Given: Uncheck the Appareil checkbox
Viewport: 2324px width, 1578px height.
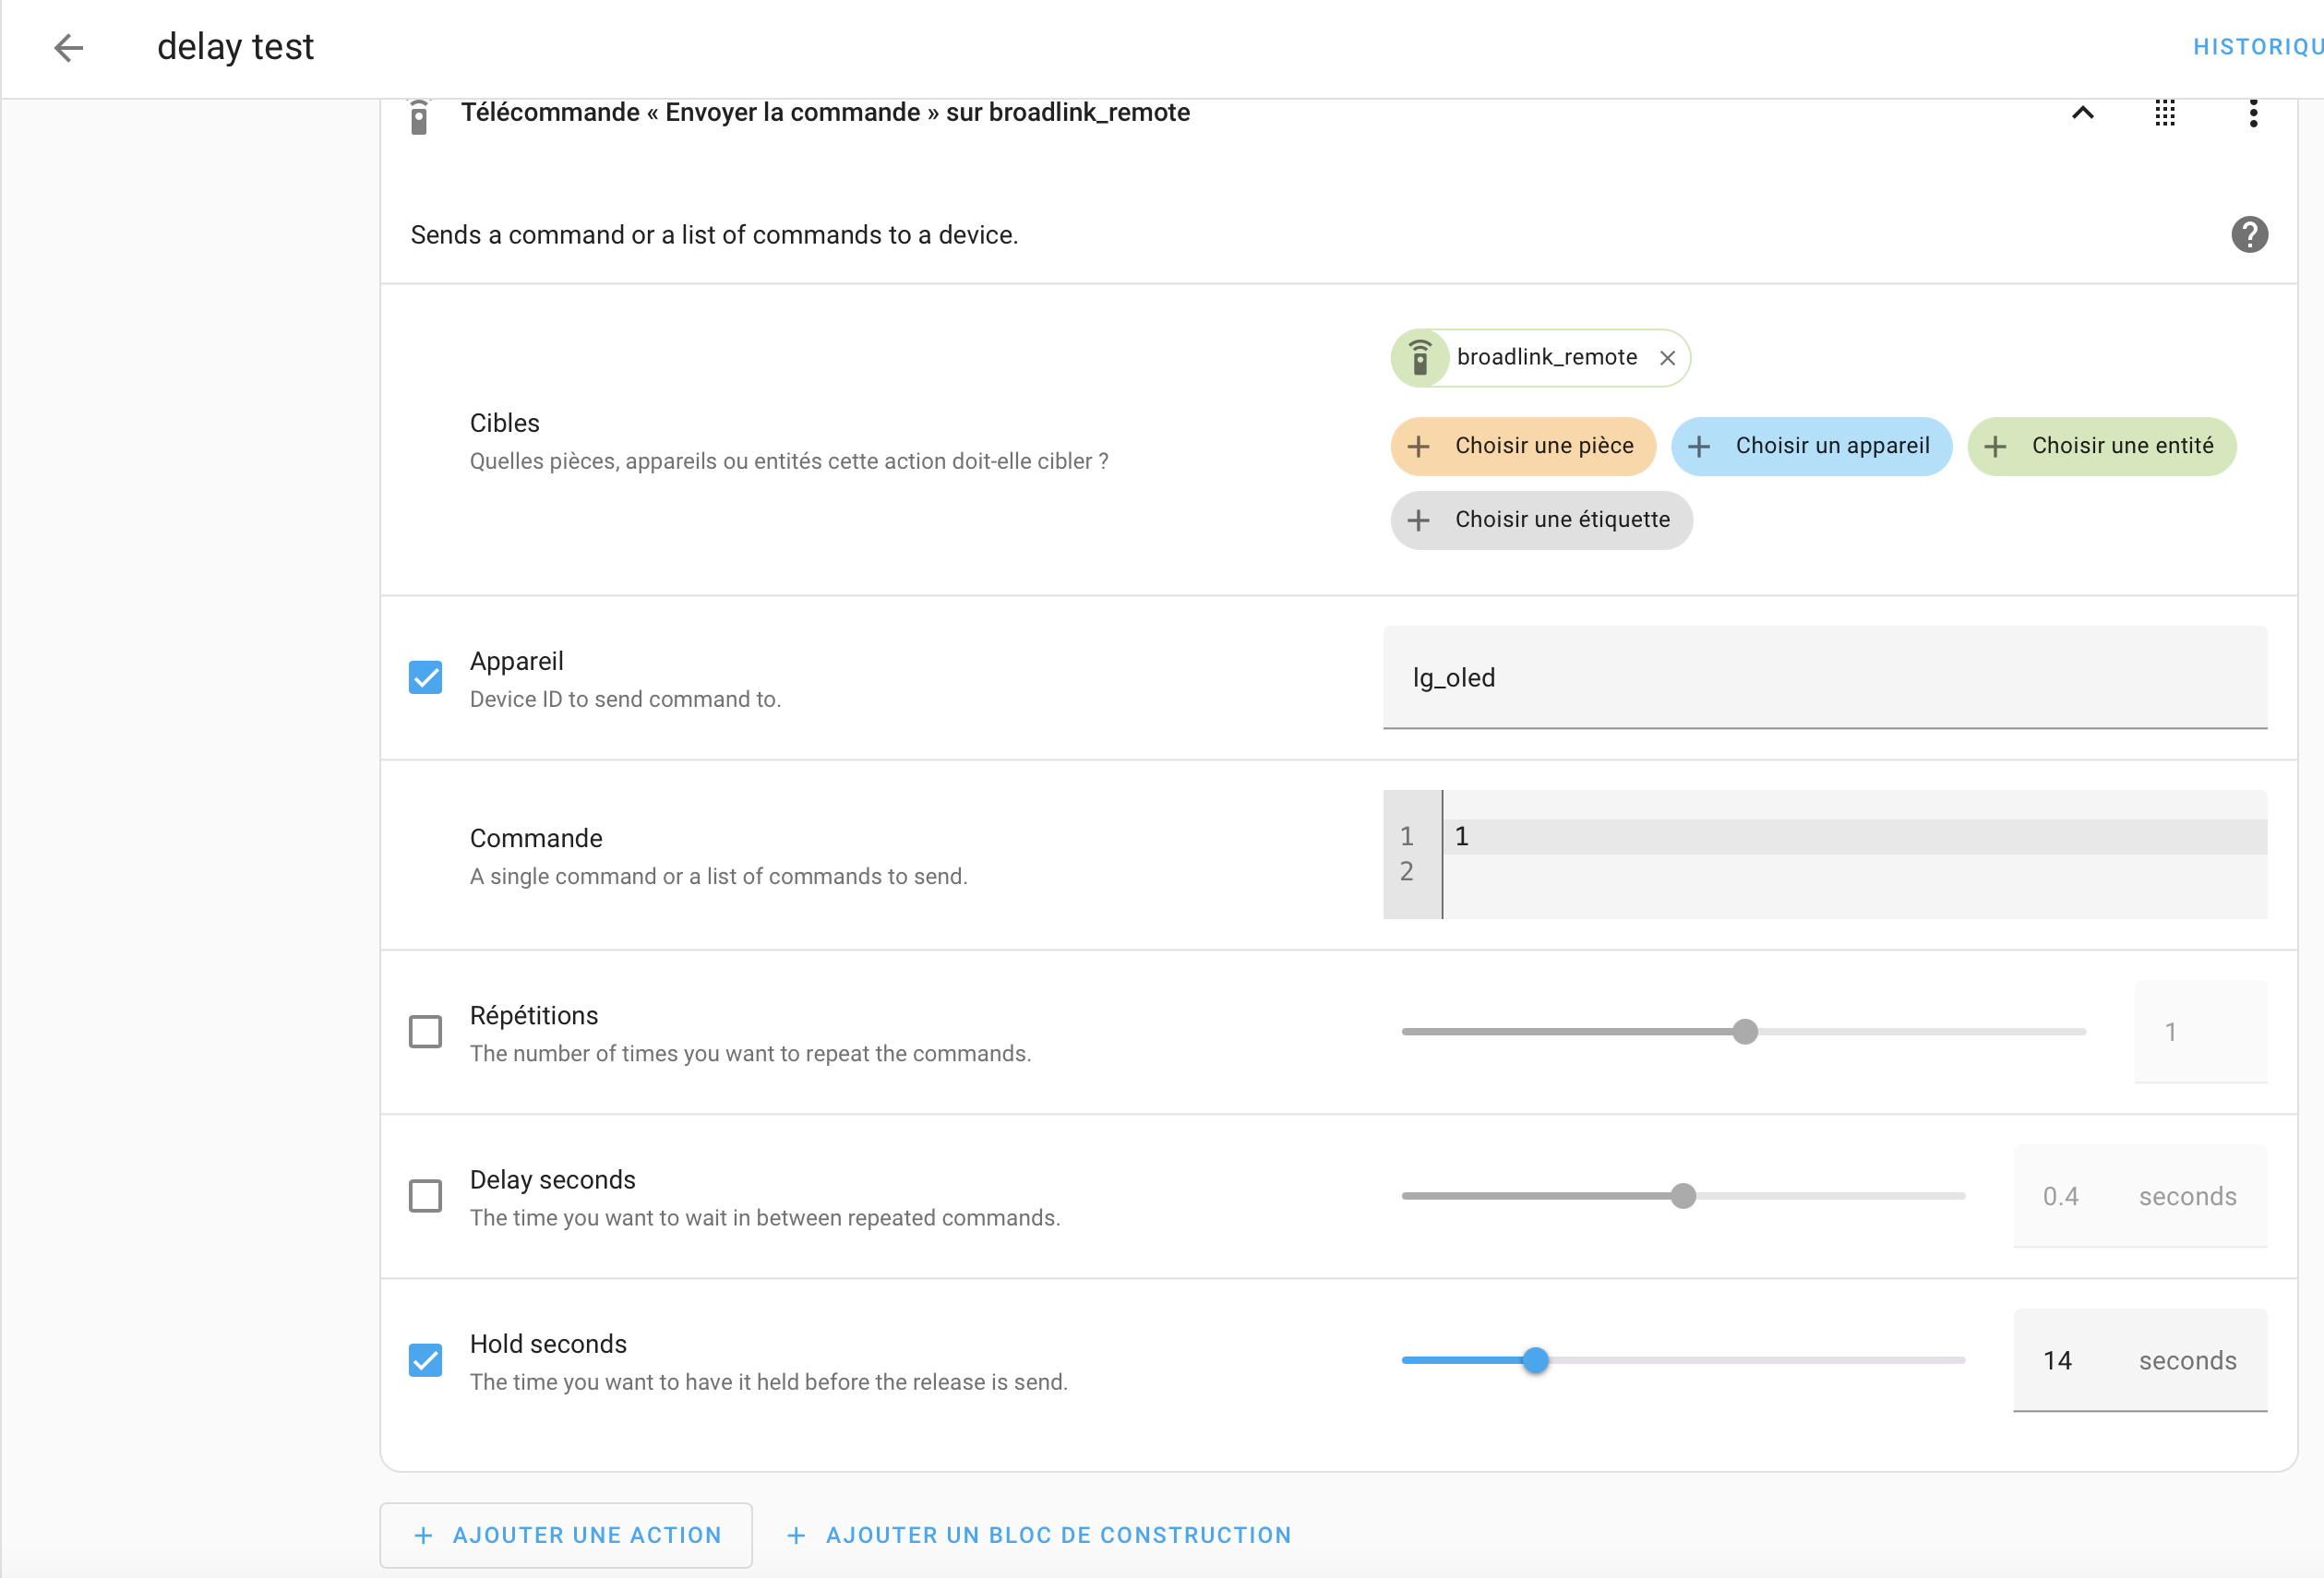Looking at the screenshot, I should (x=425, y=677).
